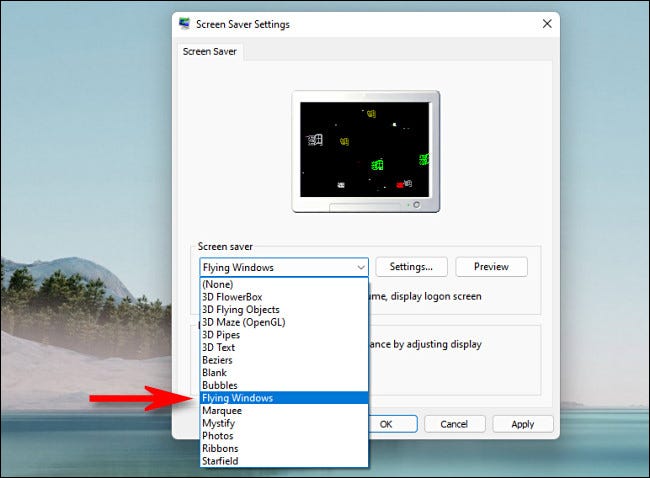Click the screen saver preview monitor thumbnail
Viewport: 650px width, 478px height.
pos(366,151)
